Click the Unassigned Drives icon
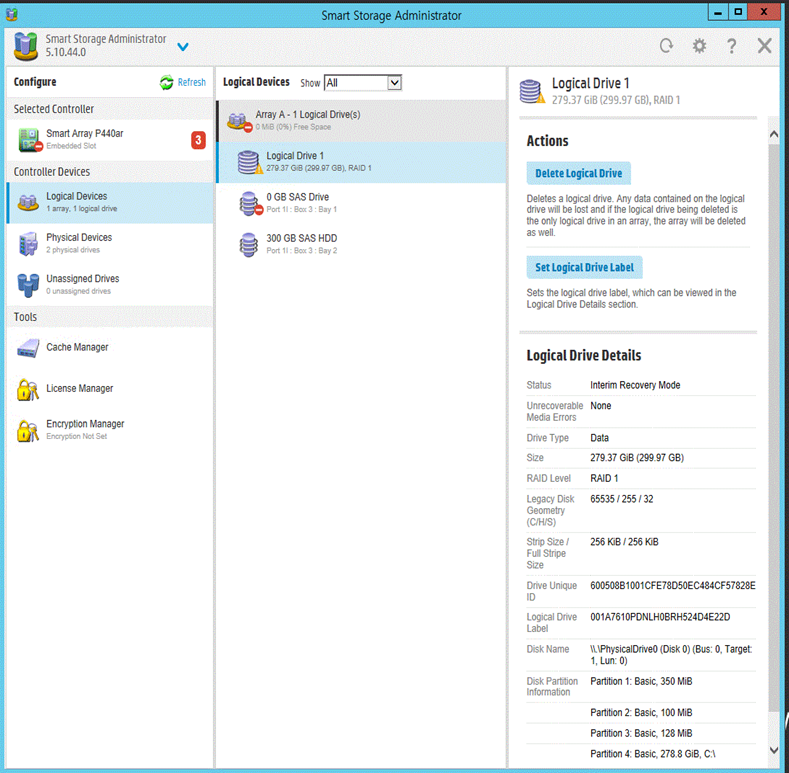The width and height of the screenshot is (789, 773). 28,285
